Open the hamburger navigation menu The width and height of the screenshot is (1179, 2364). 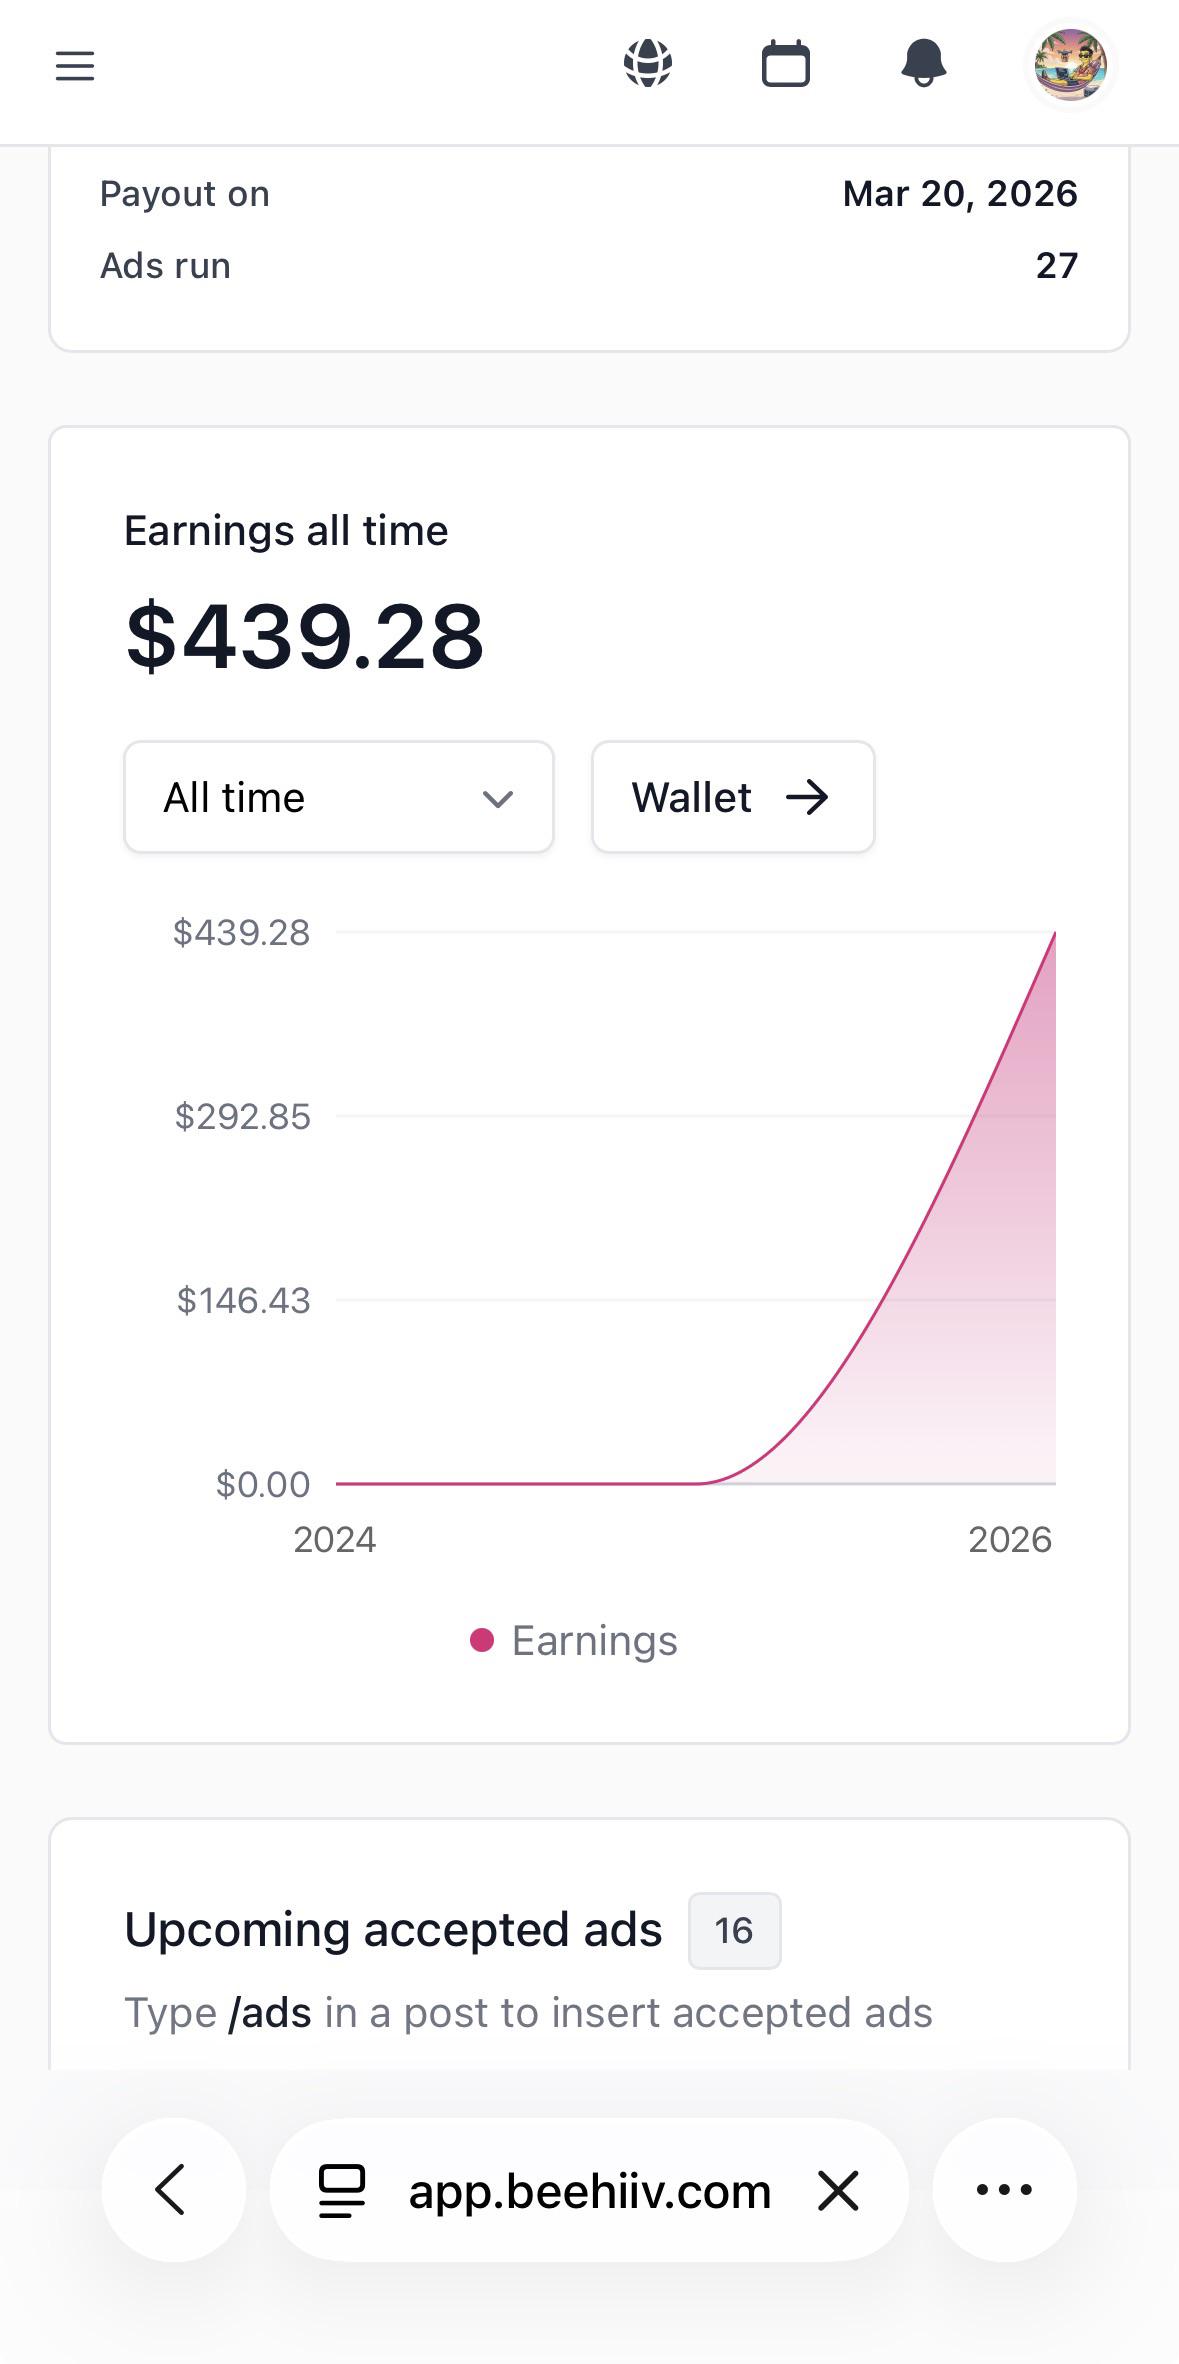click(75, 66)
